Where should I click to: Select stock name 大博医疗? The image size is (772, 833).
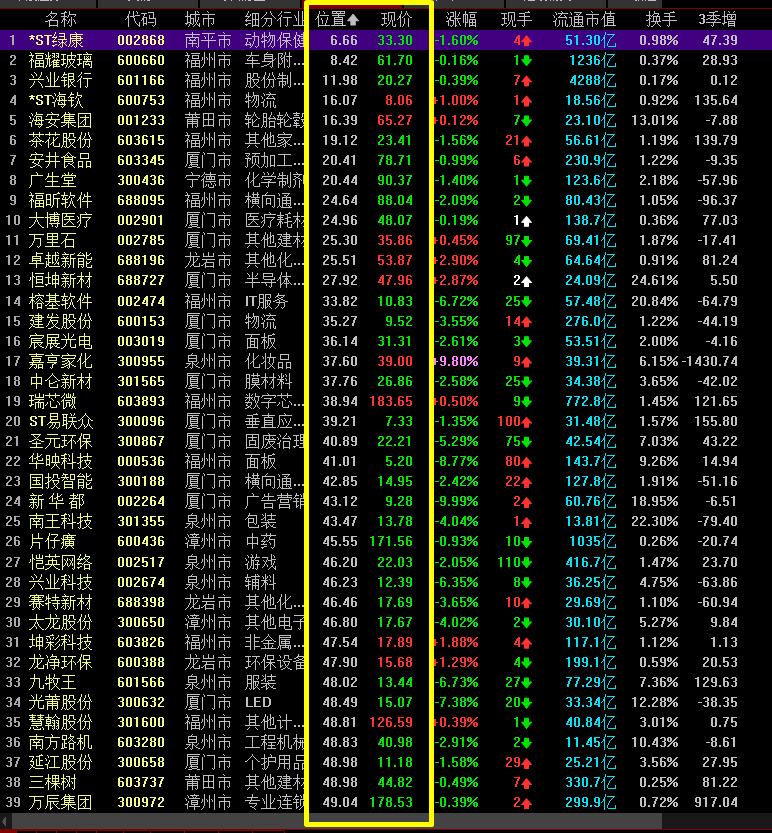click(61, 221)
